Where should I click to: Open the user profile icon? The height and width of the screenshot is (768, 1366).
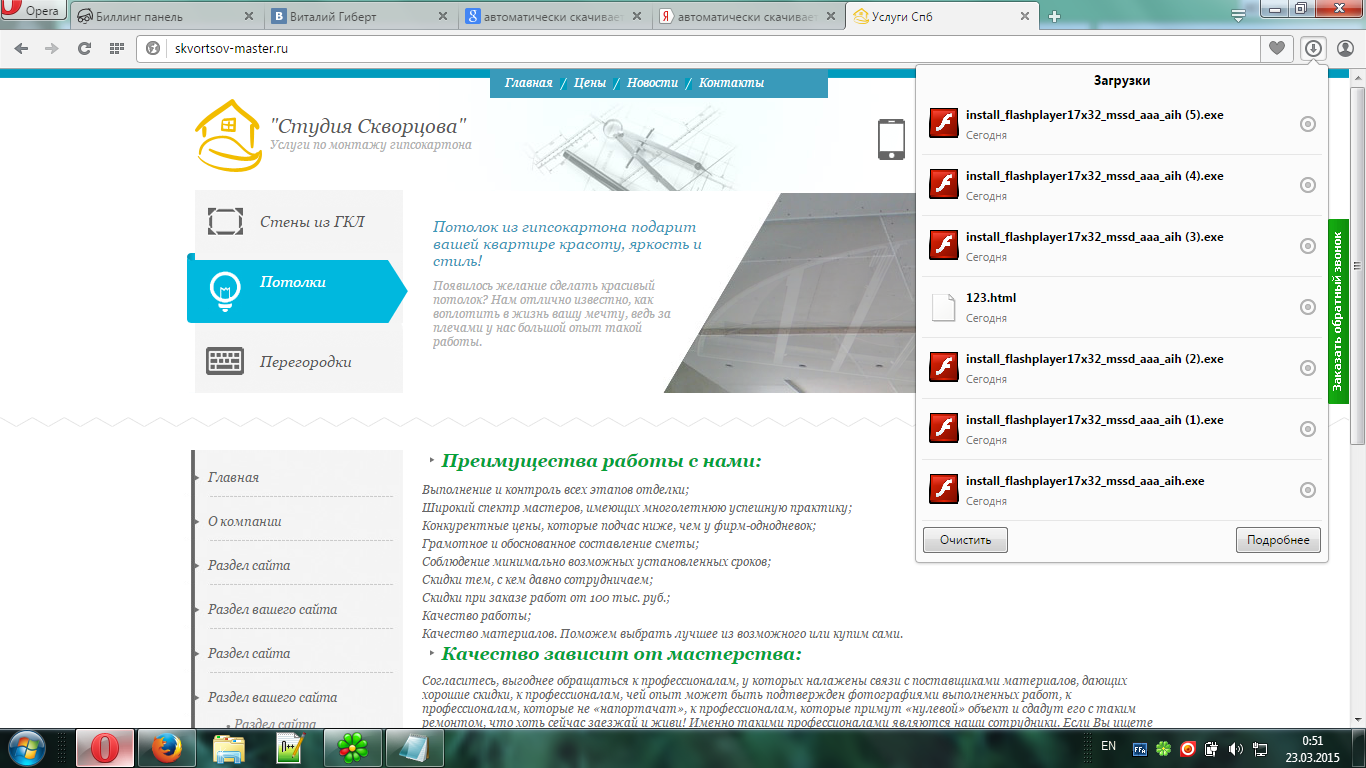click(x=1345, y=48)
